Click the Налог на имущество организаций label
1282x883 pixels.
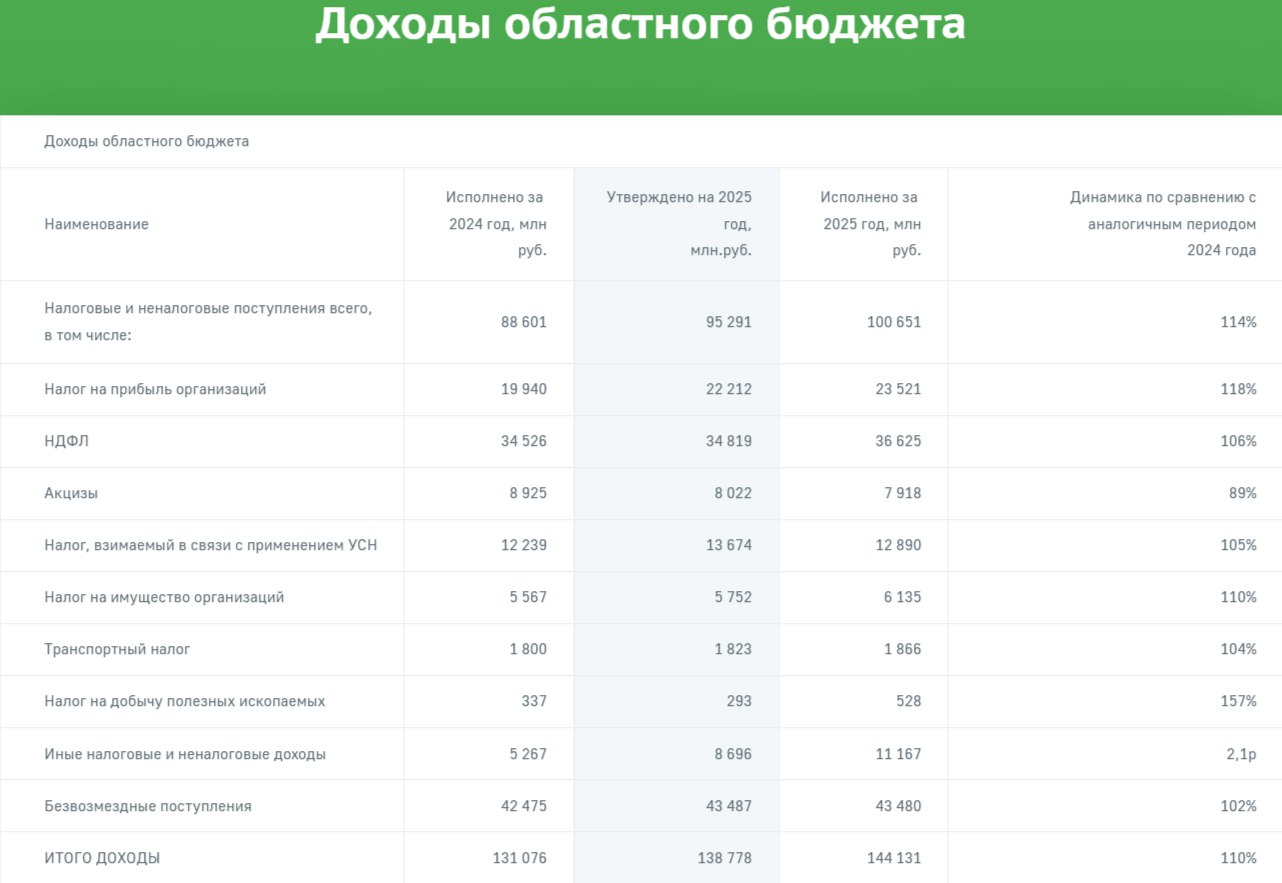[164, 597]
